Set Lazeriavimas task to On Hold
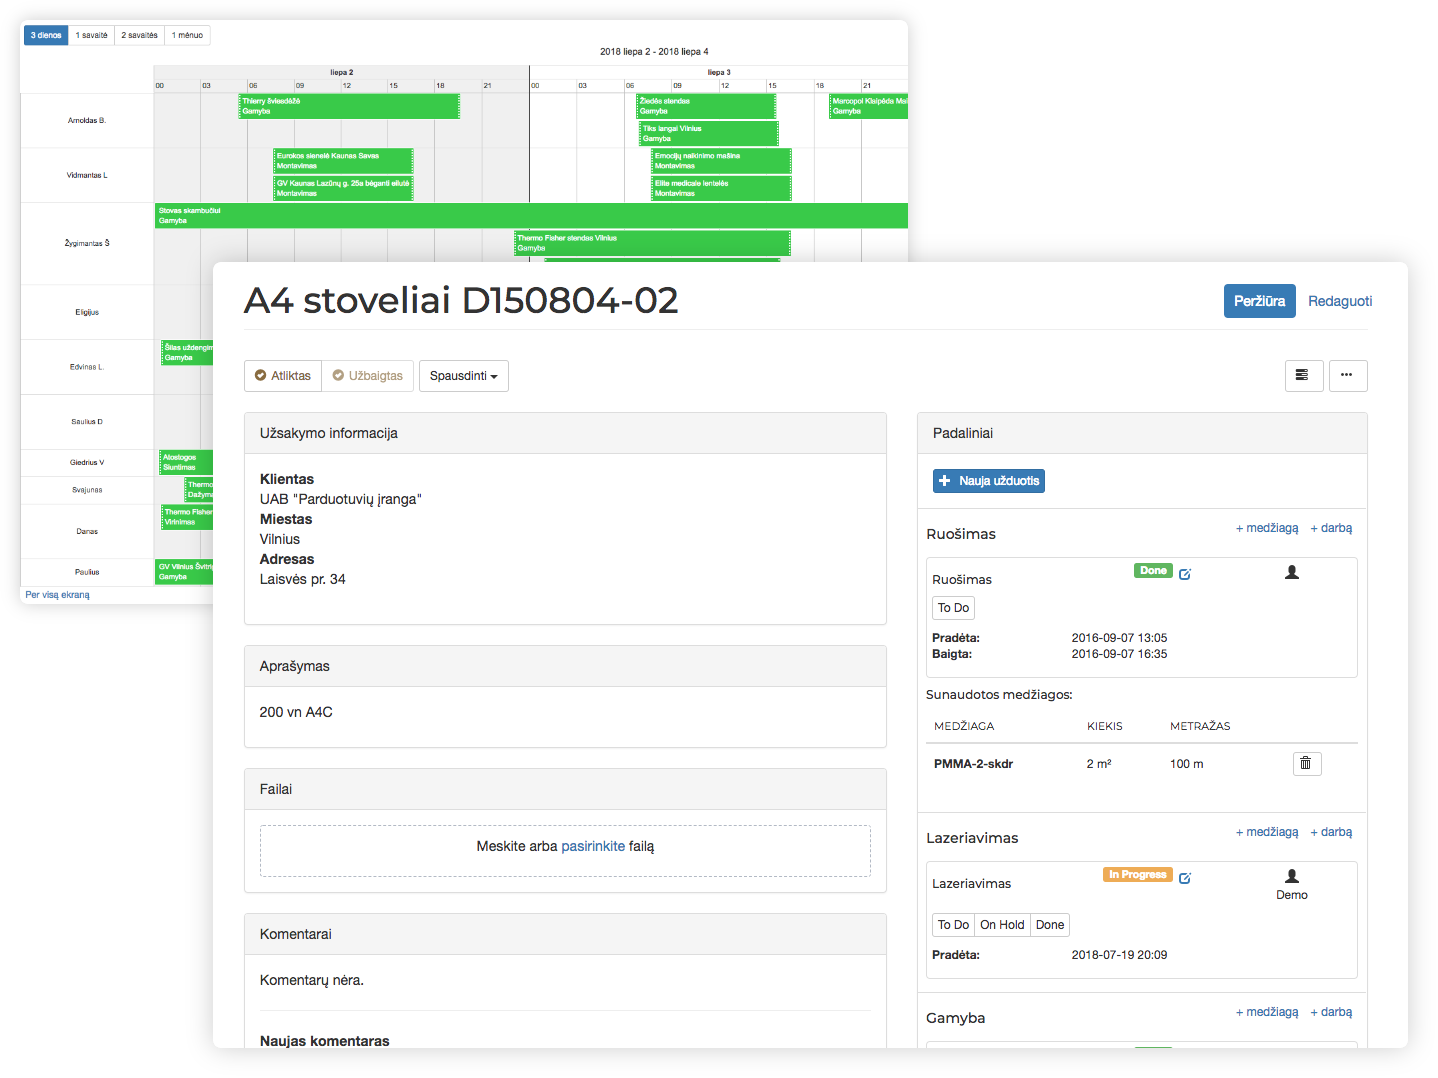Viewport: 1438px width, 1078px height. pos(1002,925)
